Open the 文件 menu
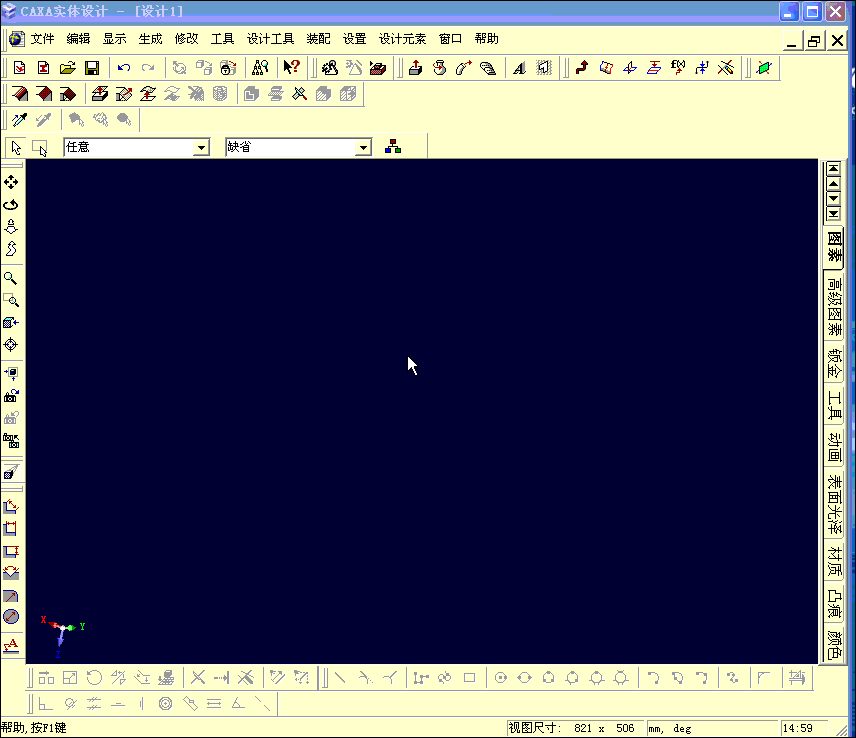Viewport: 856px width, 738px height. (x=42, y=39)
